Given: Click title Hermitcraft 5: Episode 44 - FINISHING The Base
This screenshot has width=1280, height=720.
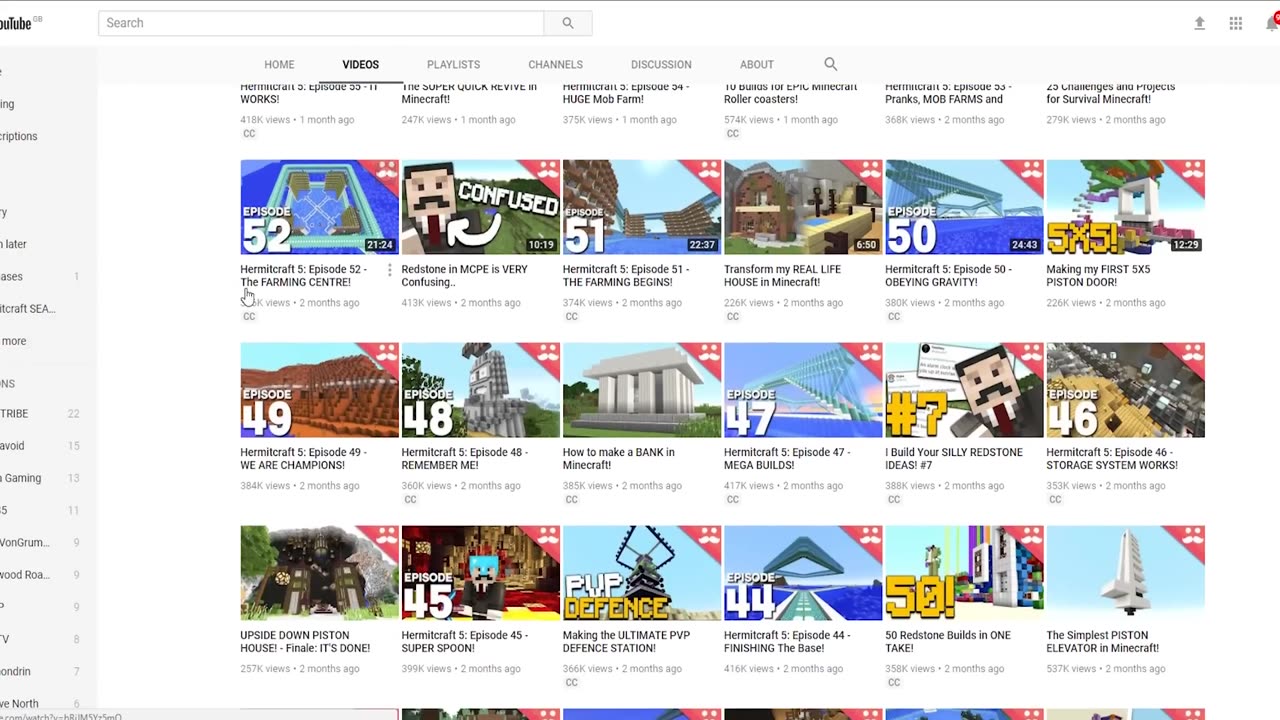Looking at the screenshot, I should (x=787, y=642).
